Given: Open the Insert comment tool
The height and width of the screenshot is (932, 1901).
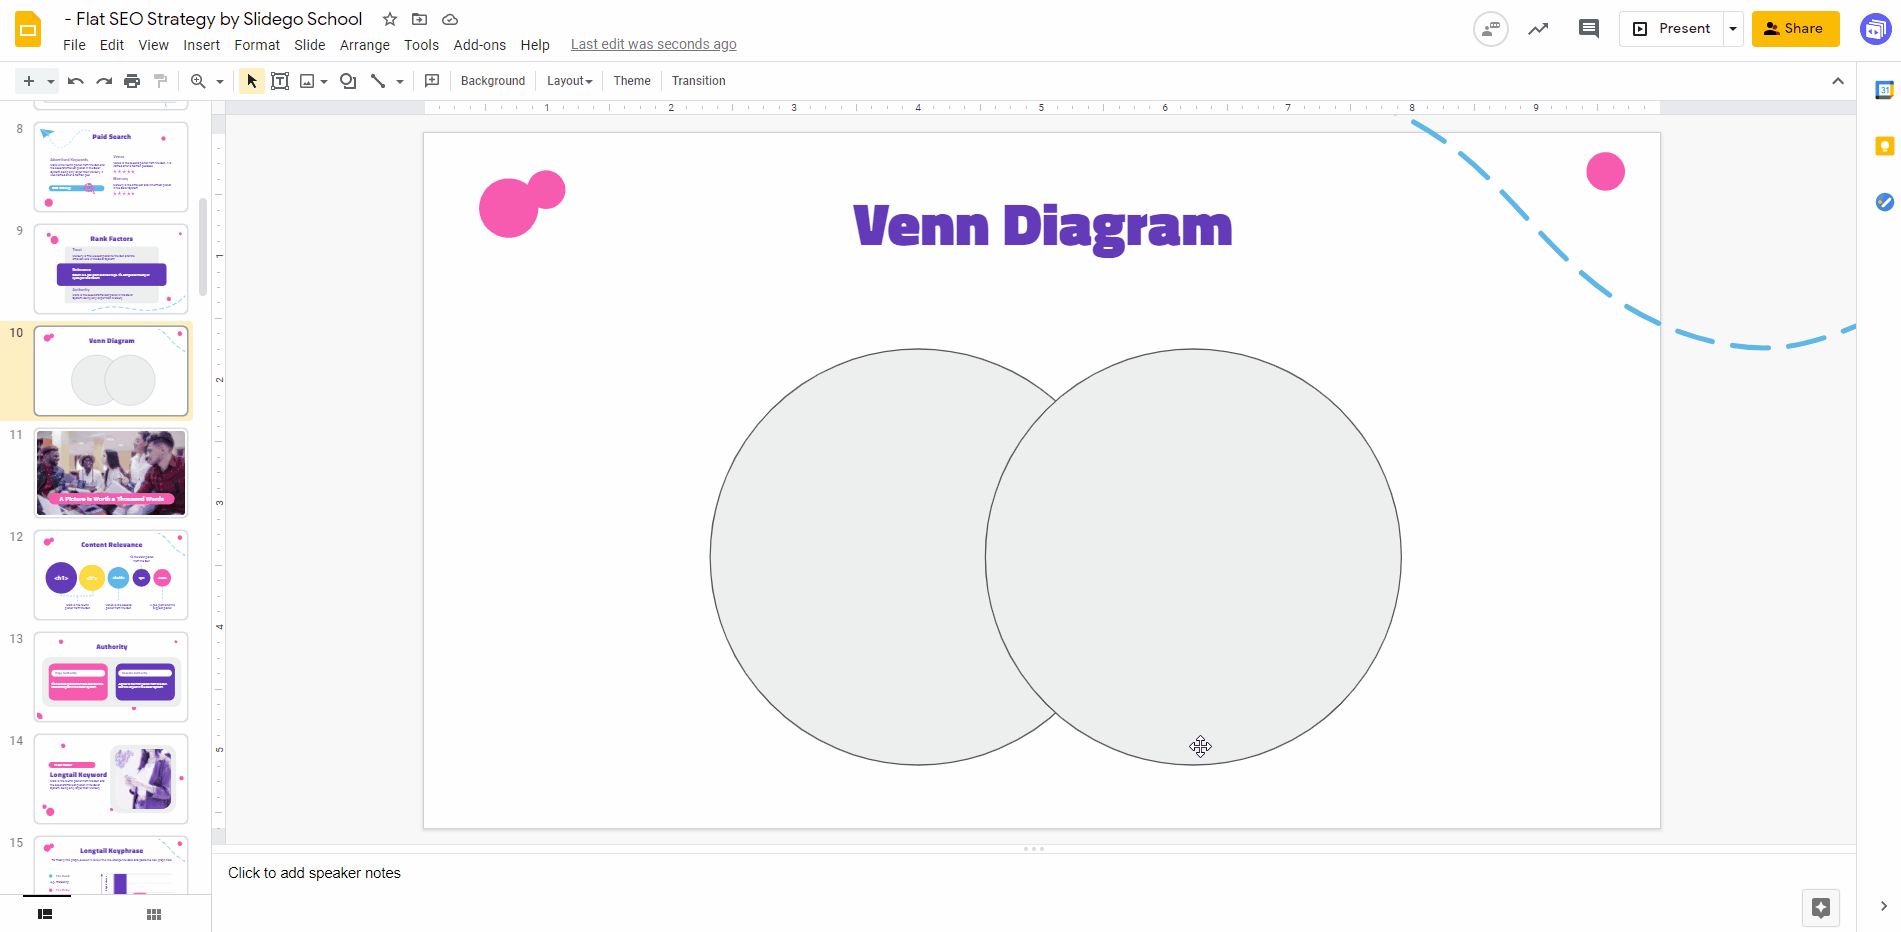Looking at the screenshot, I should pos(432,81).
